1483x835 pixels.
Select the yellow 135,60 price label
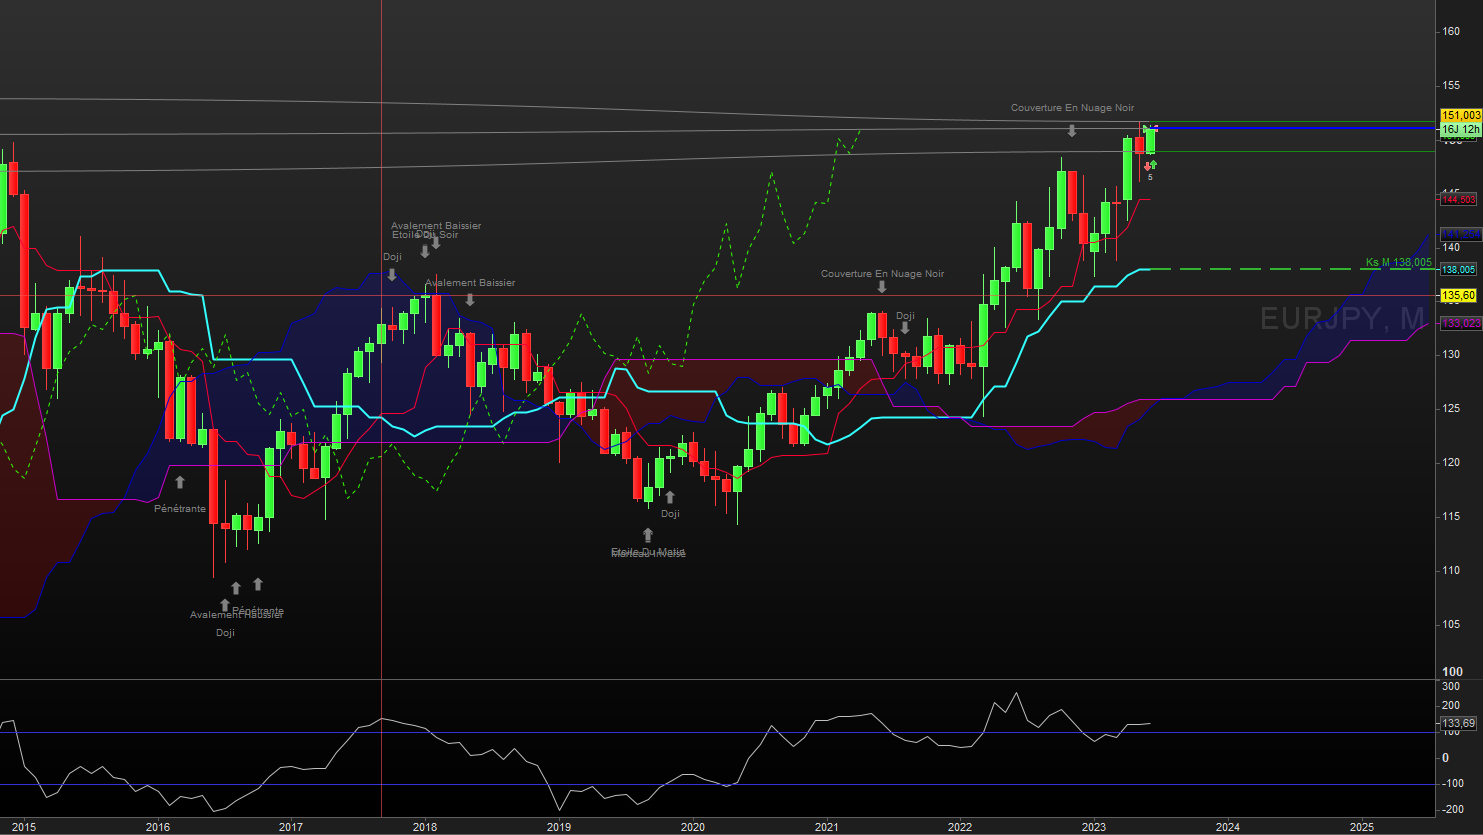pos(1459,296)
